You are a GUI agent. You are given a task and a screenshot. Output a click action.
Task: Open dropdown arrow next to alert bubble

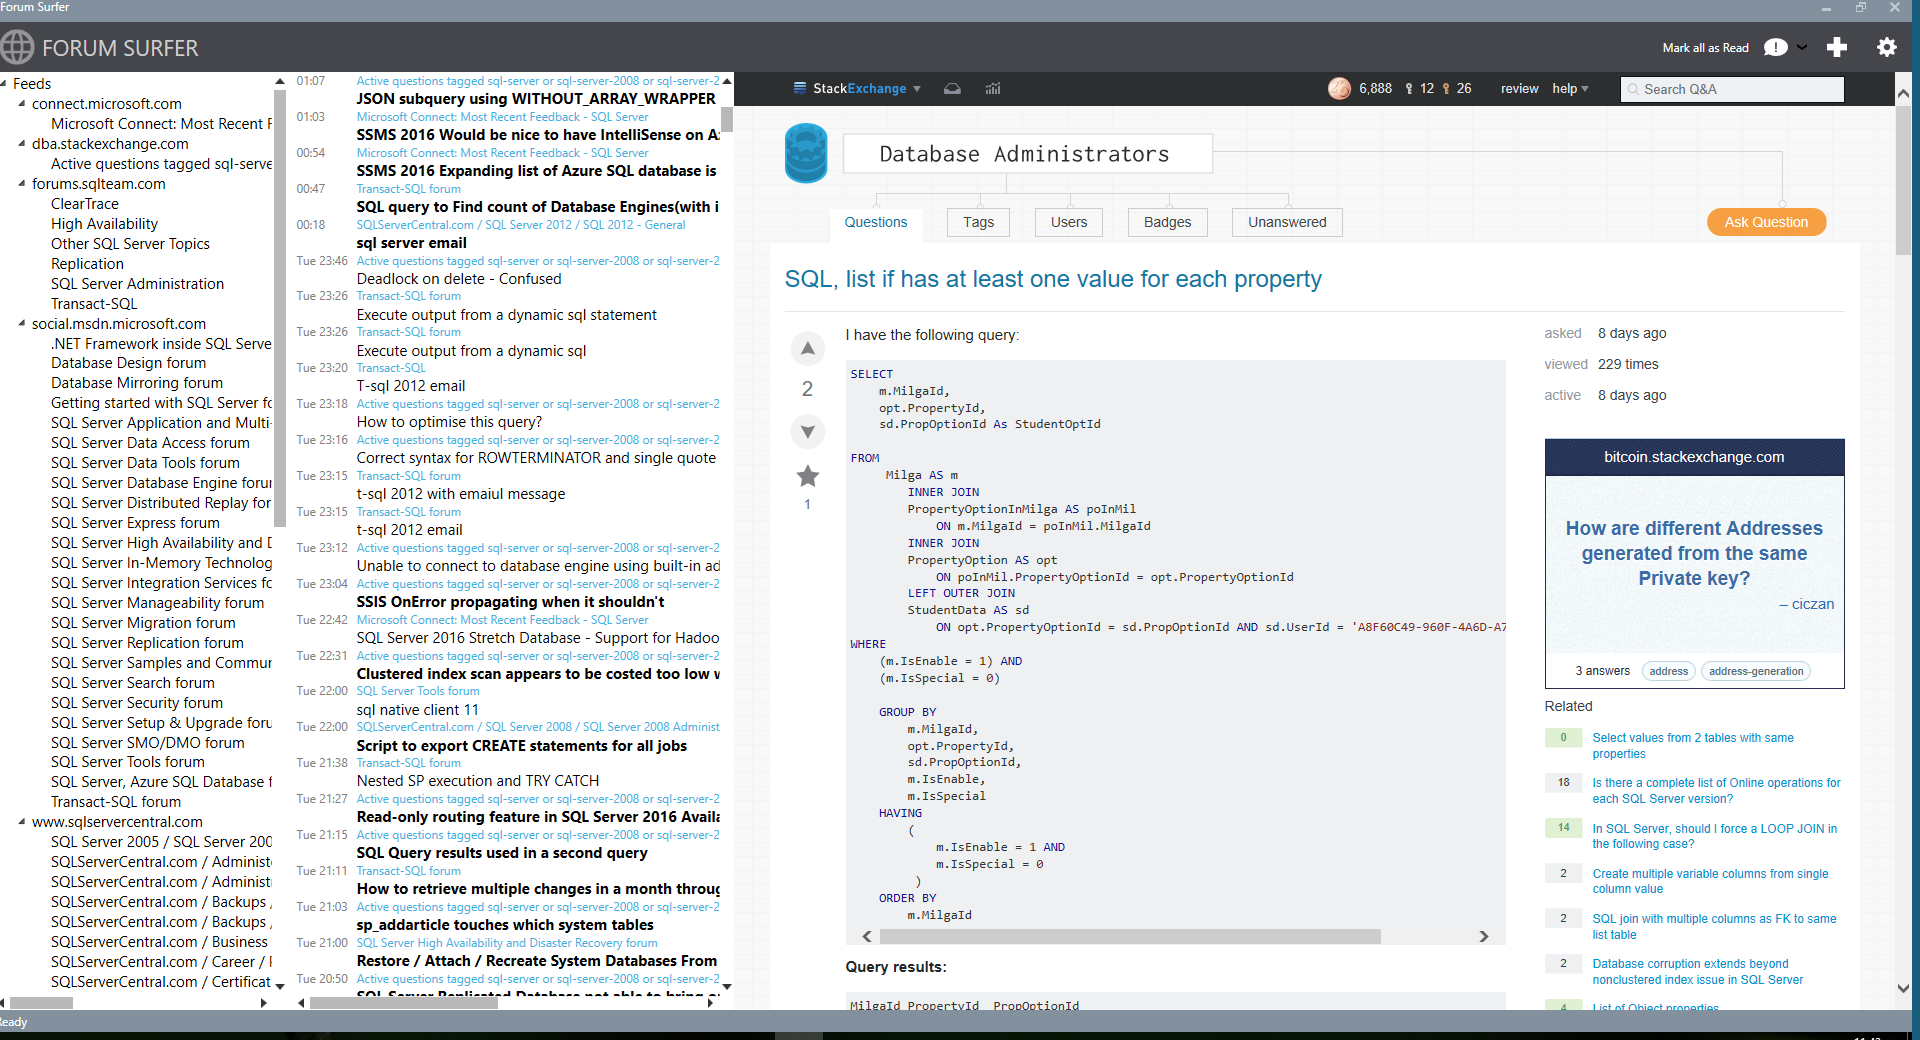(1802, 47)
